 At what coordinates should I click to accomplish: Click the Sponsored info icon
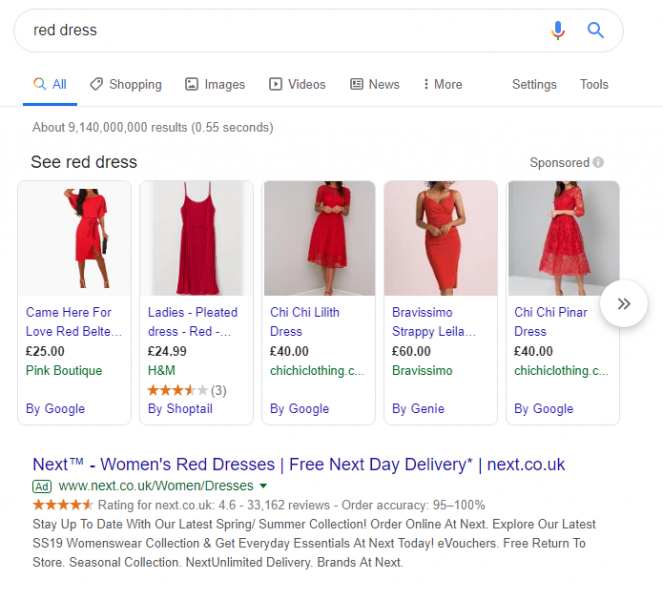[598, 162]
